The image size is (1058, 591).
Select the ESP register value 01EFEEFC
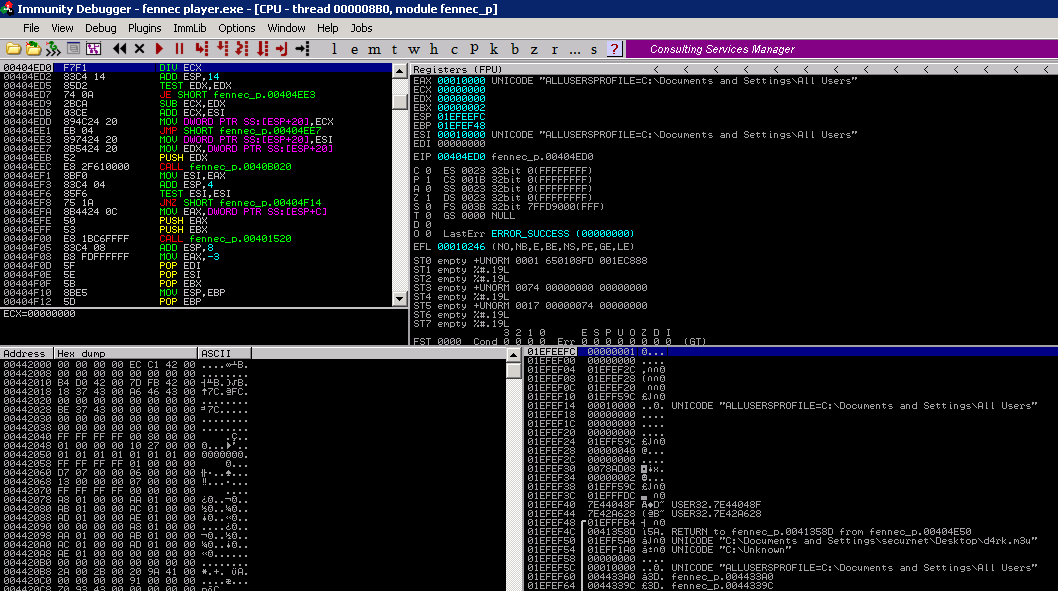tap(461, 117)
